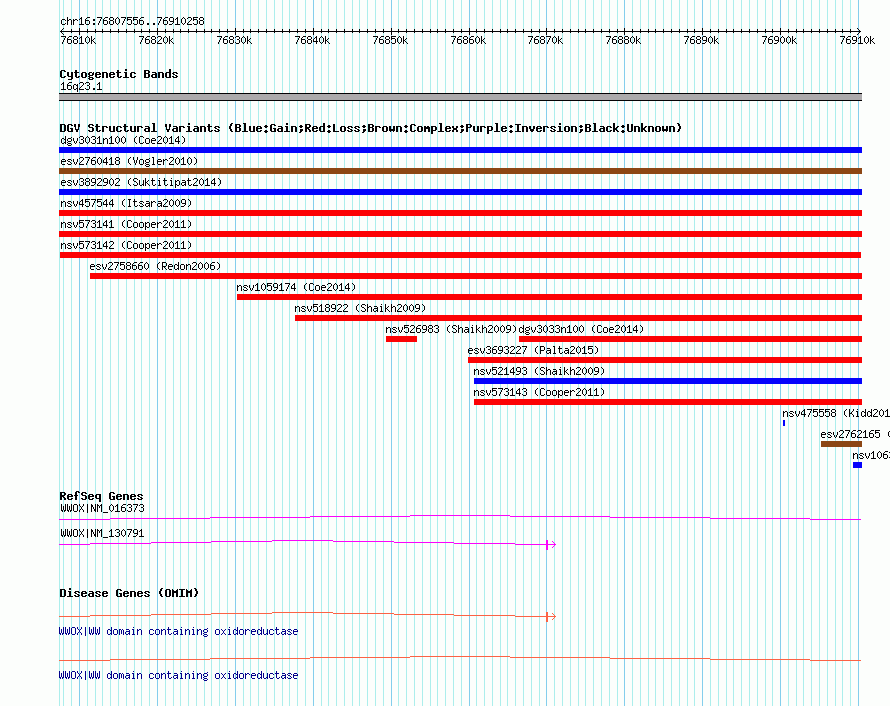Select the WWOX NM_016373 magenta transcript line
This screenshot has width=890, height=706.
point(460,517)
